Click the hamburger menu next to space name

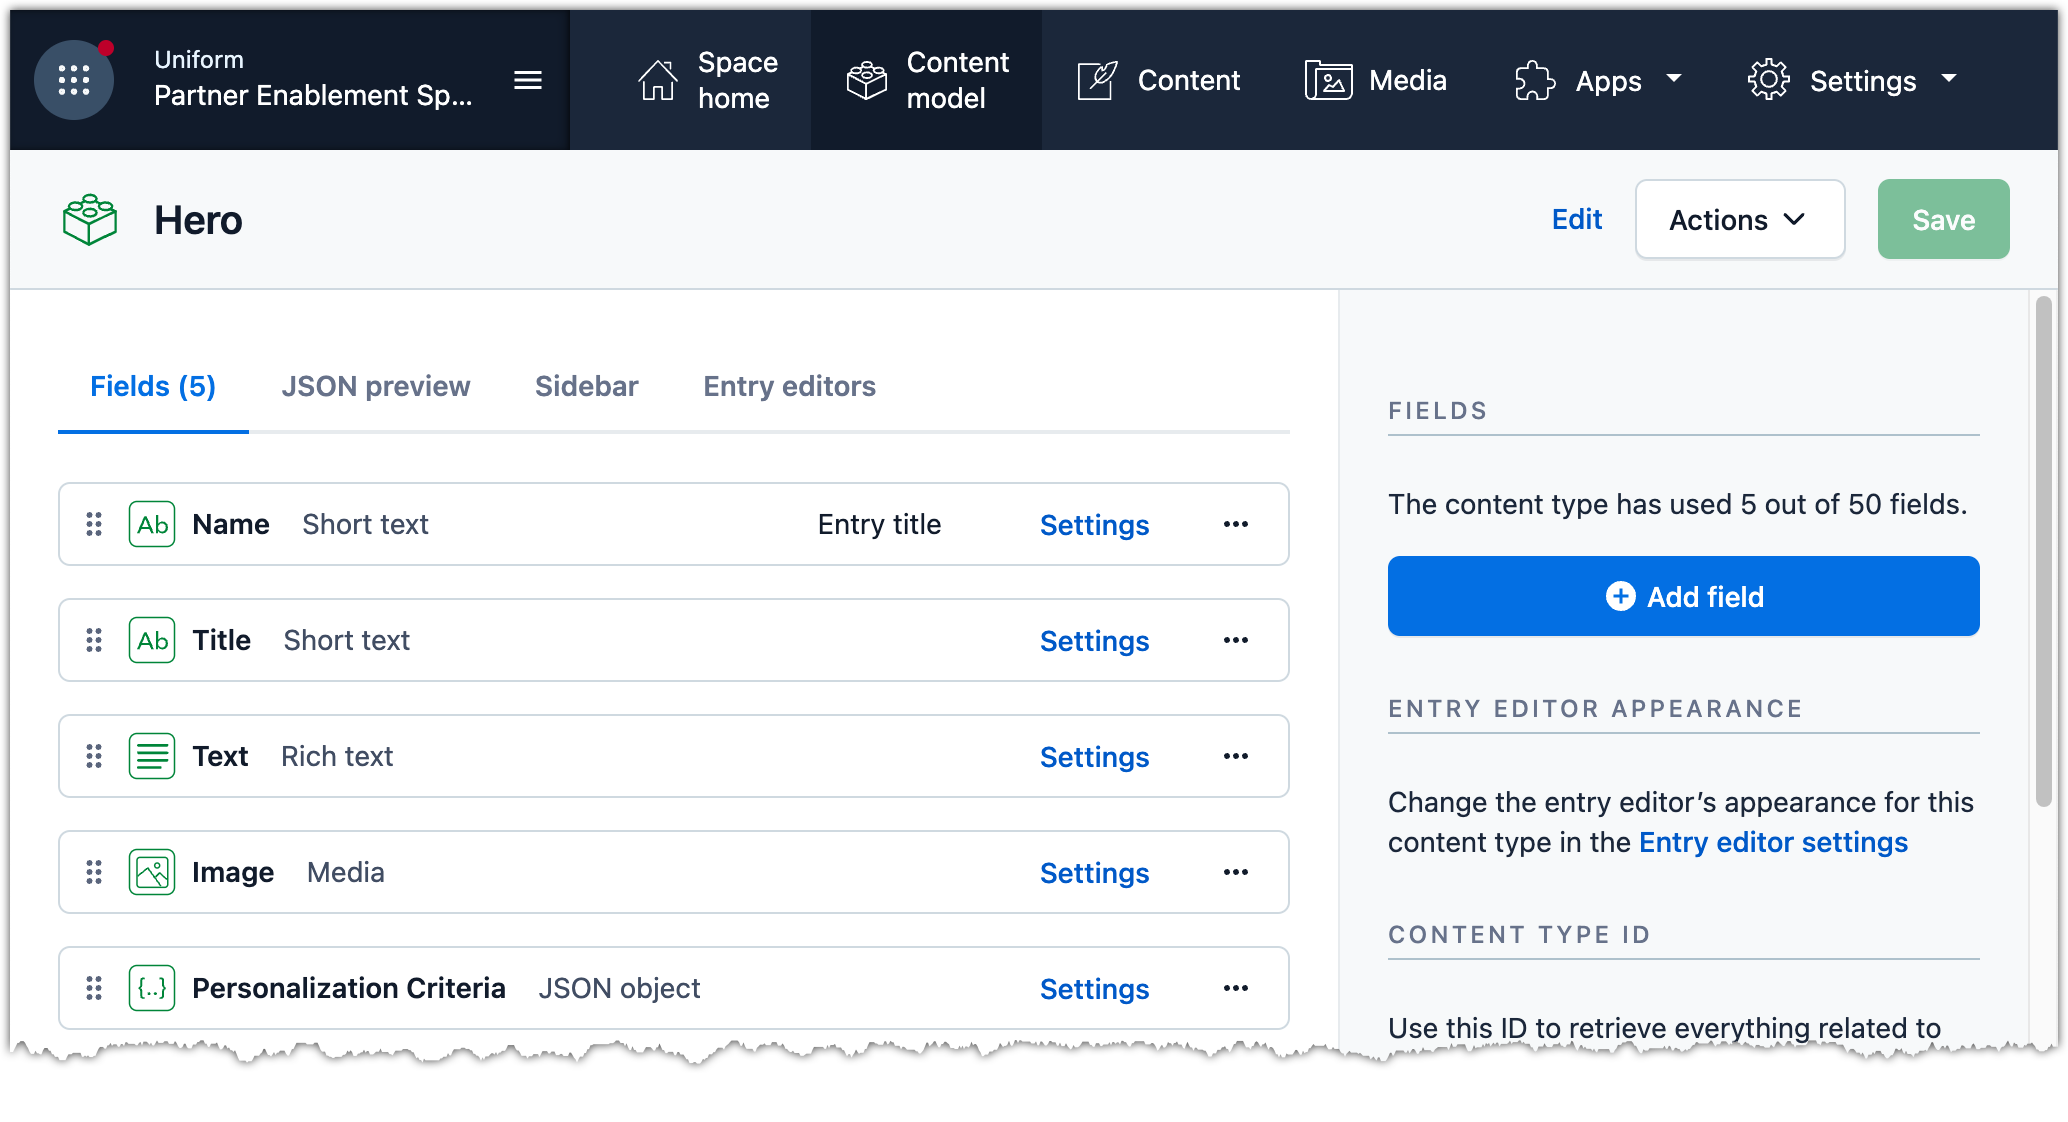(528, 80)
